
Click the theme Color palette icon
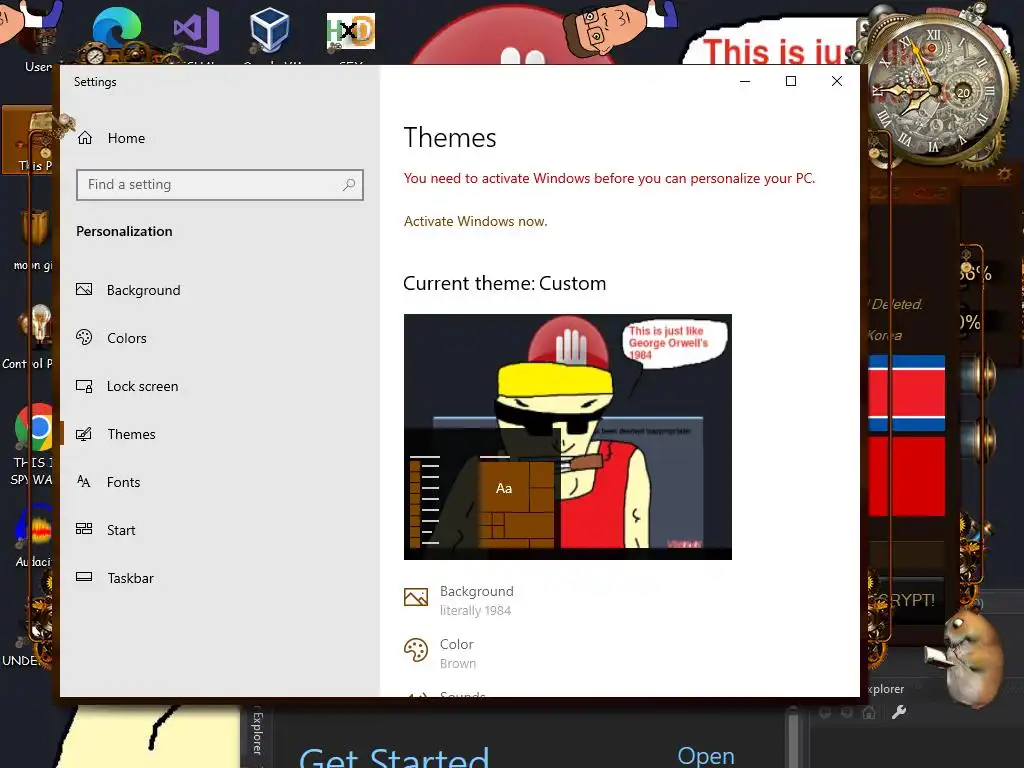click(x=416, y=650)
